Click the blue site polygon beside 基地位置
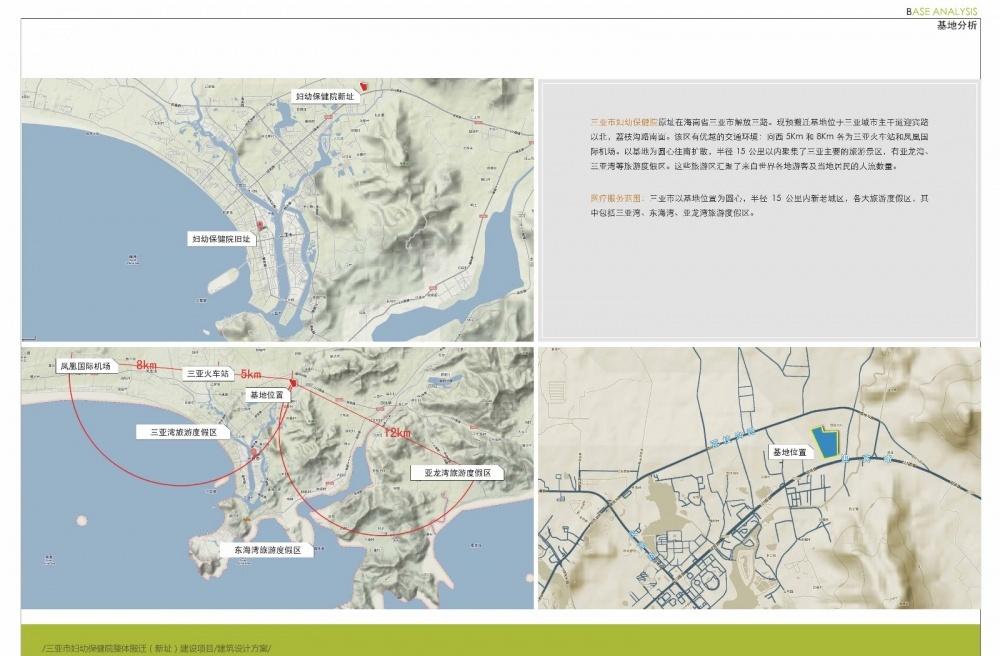The width and height of the screenshot is (1000, 656). click(x=826, y=442)
